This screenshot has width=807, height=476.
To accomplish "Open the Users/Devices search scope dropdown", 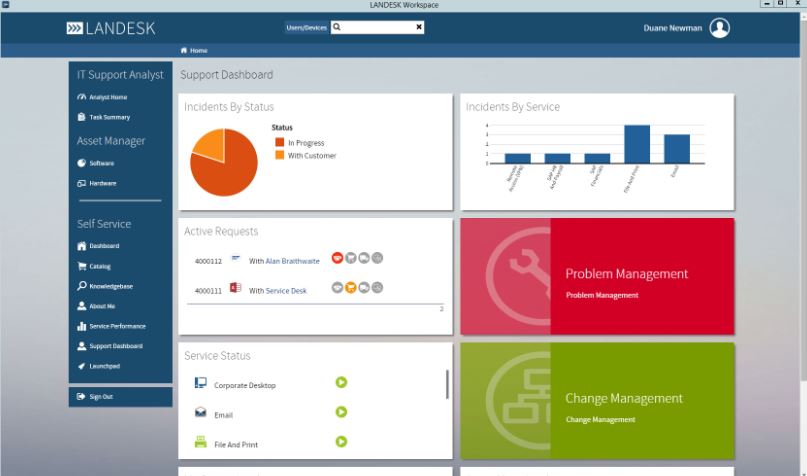I will click(307, 27).
